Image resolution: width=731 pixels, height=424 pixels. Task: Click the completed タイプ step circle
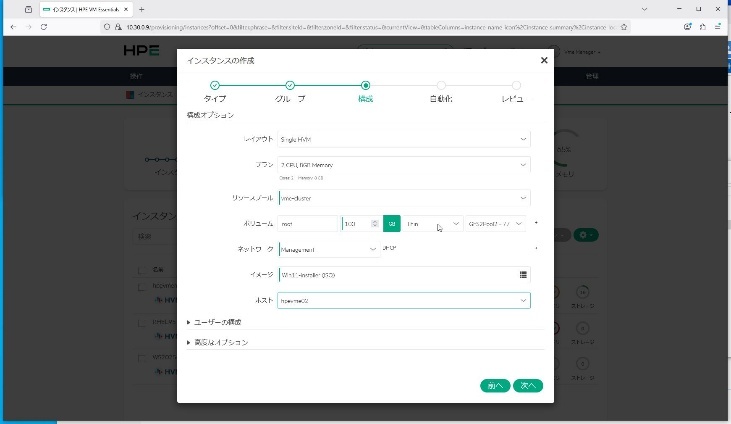point(215,86)
